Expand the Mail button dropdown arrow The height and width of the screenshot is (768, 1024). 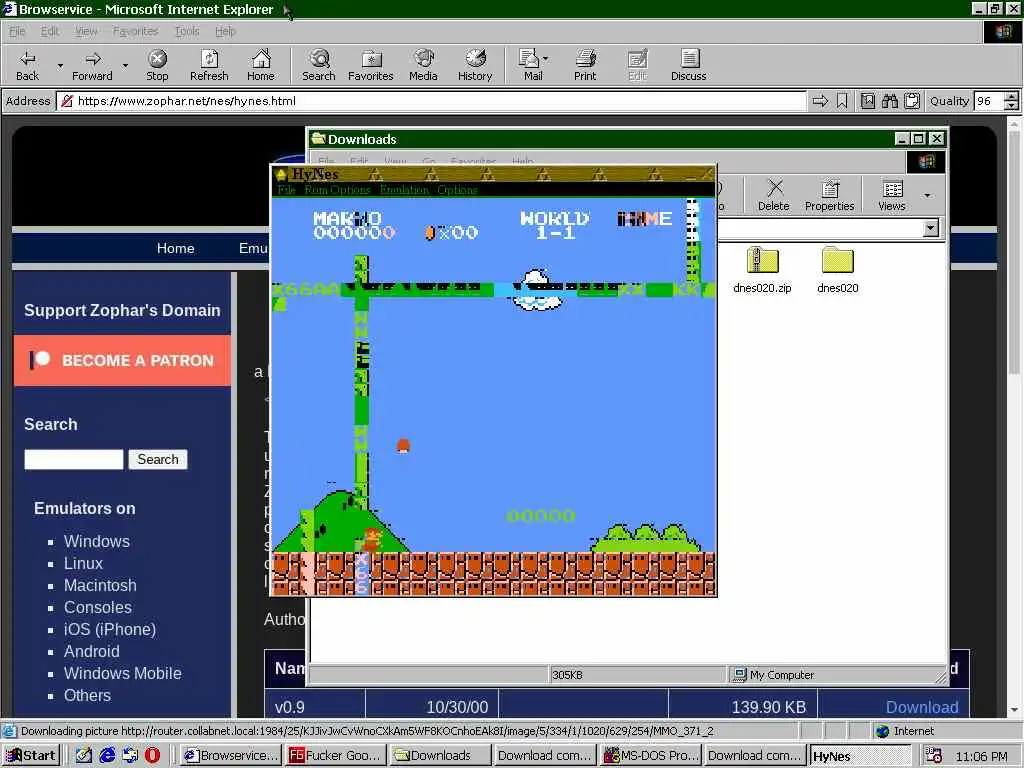point(546,59)
